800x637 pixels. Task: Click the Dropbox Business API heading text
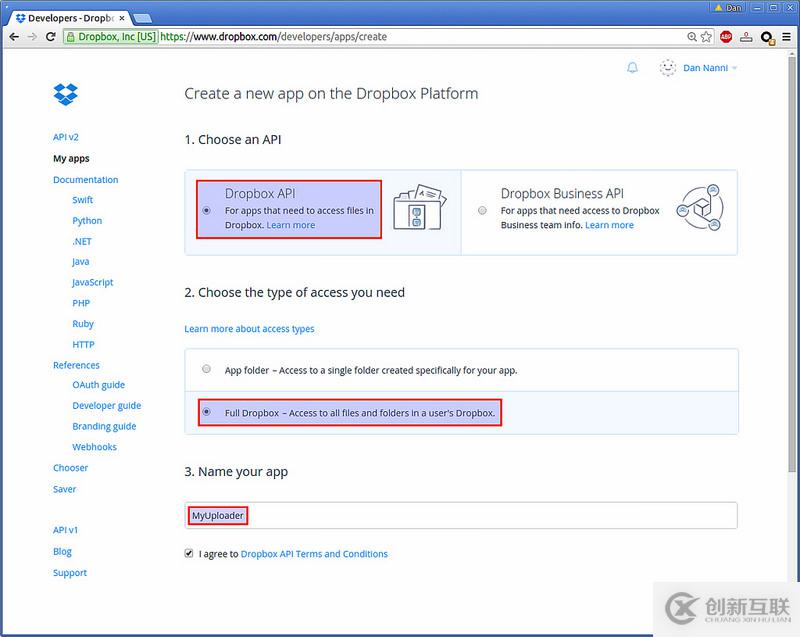pos(562,194)
